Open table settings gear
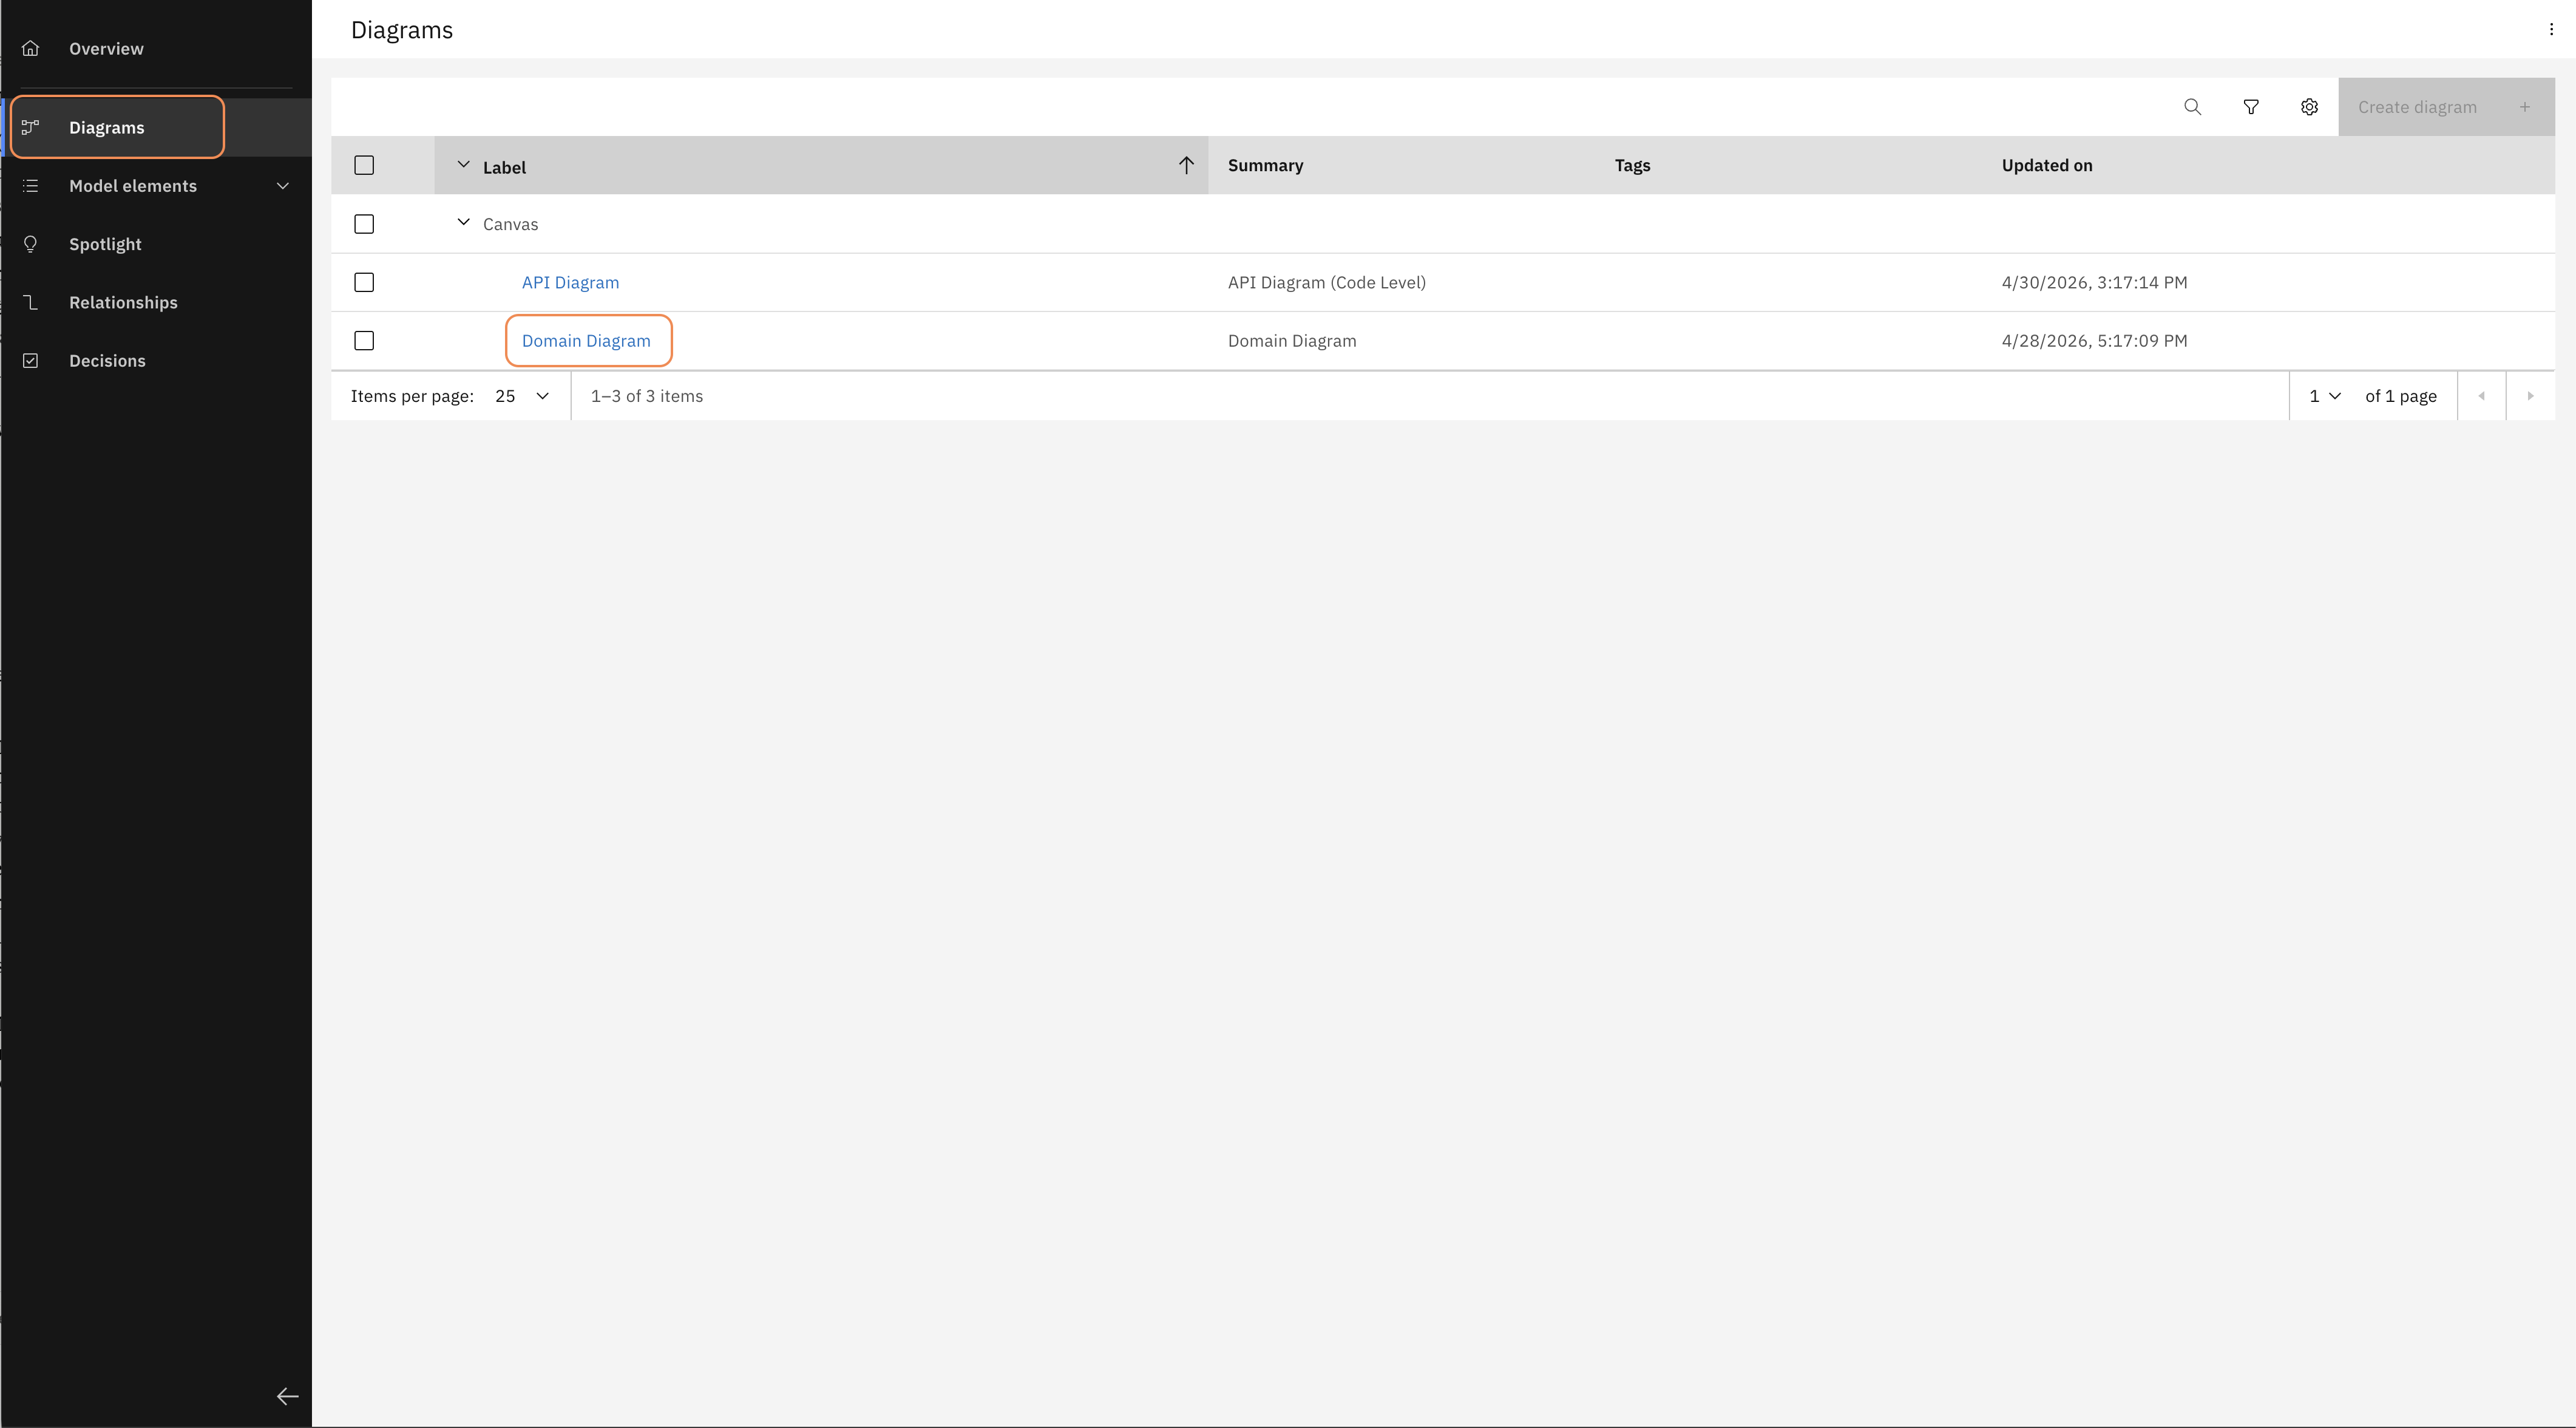 [2309, 107]
